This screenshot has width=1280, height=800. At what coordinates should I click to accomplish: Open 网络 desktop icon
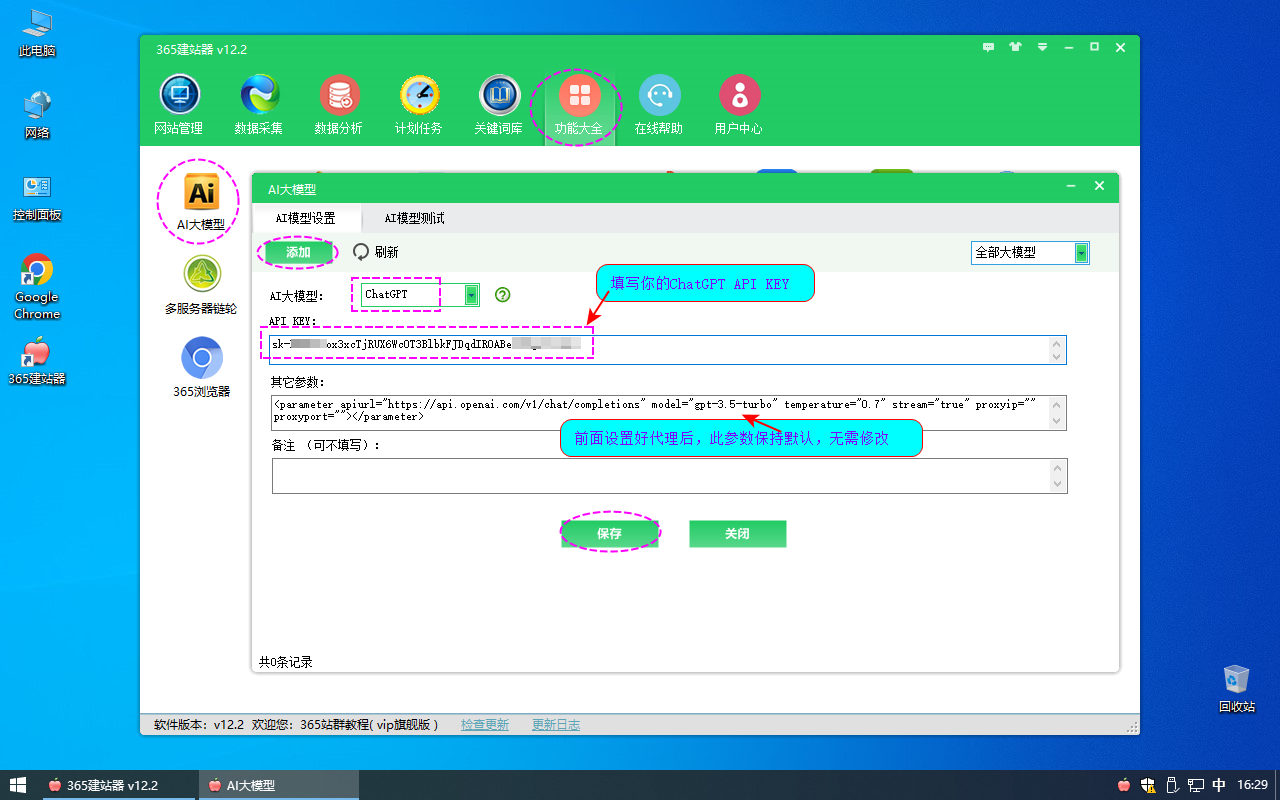(37, 115)
